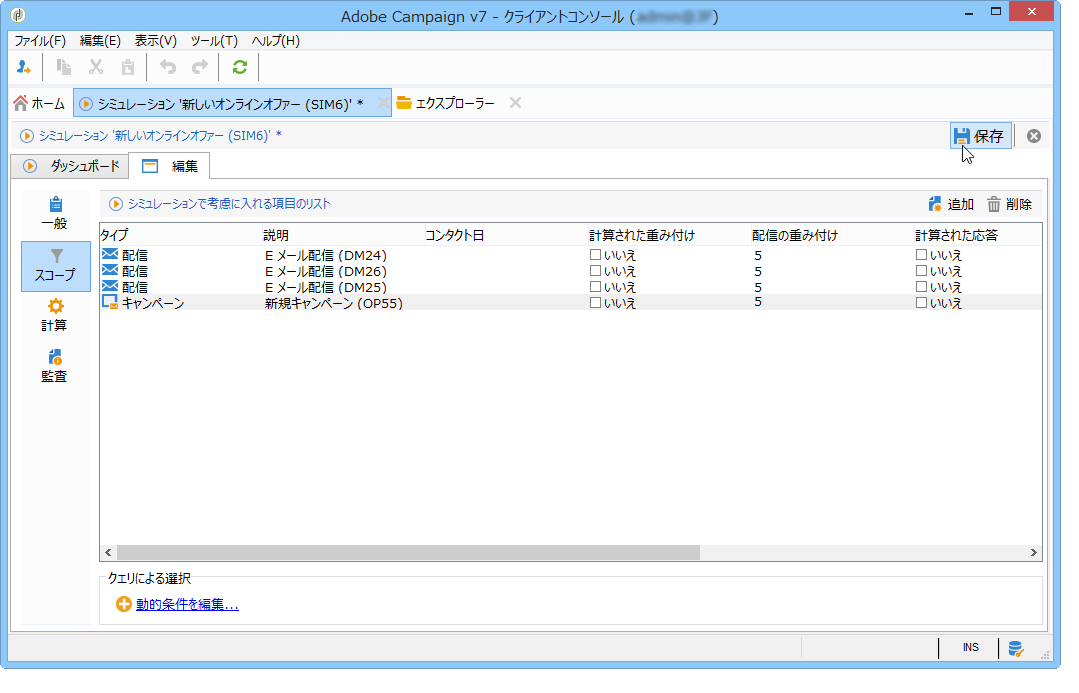Screen dimensions: 1079x693
Task: Click the horizontal scrollbar thumb in list
Action: 408,553
